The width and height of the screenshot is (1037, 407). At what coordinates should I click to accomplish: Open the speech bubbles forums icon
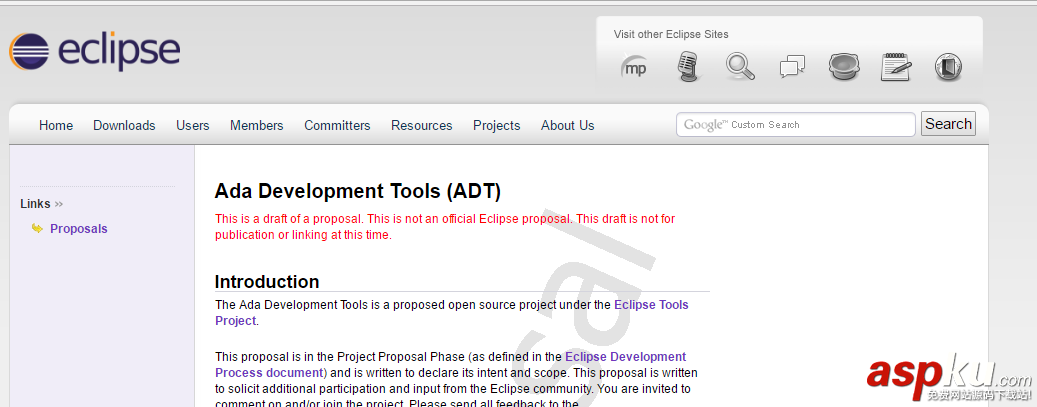point(792,67)
